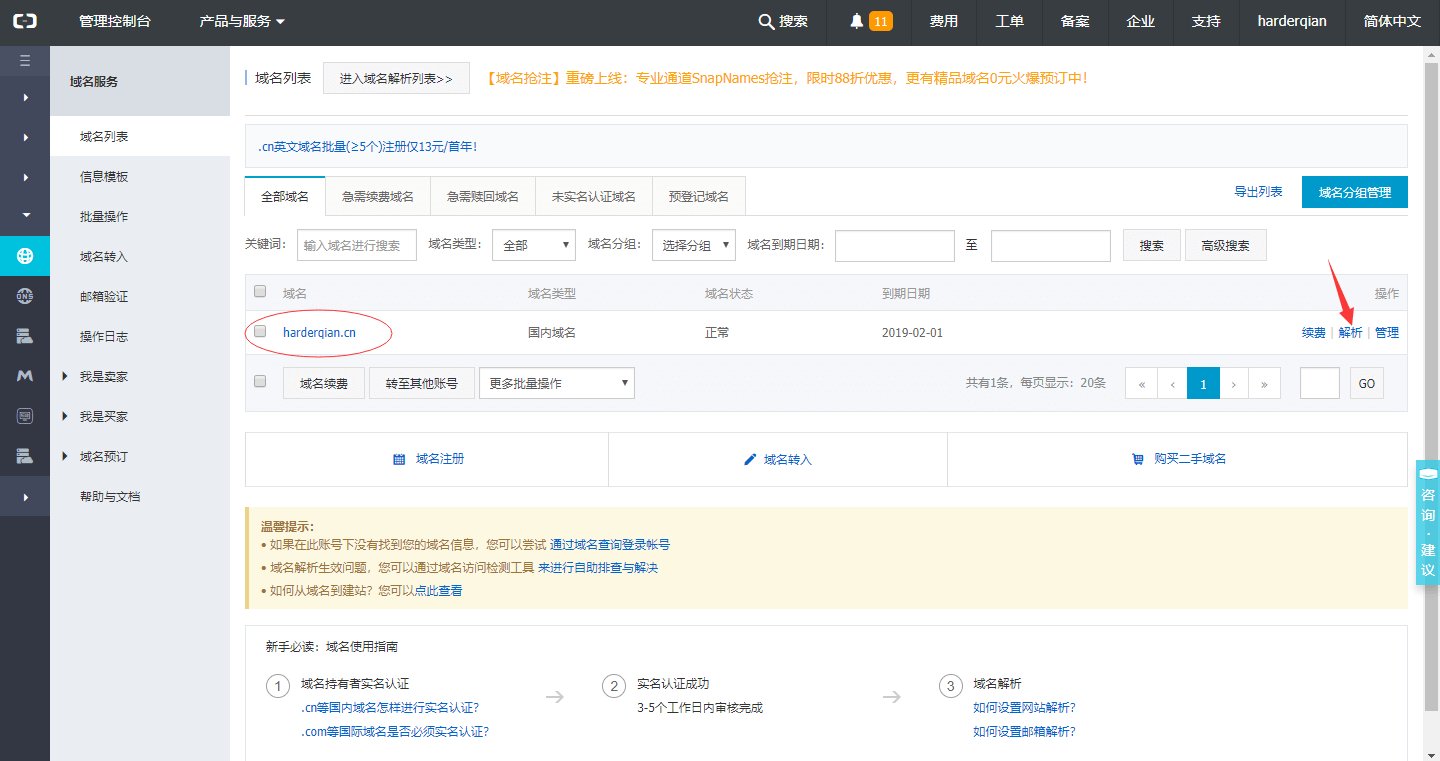1440x761 pixels.
Task: Toggle the hamburger menu icon in sidebar
Action: pyautogui.click(x=25, y=61)
